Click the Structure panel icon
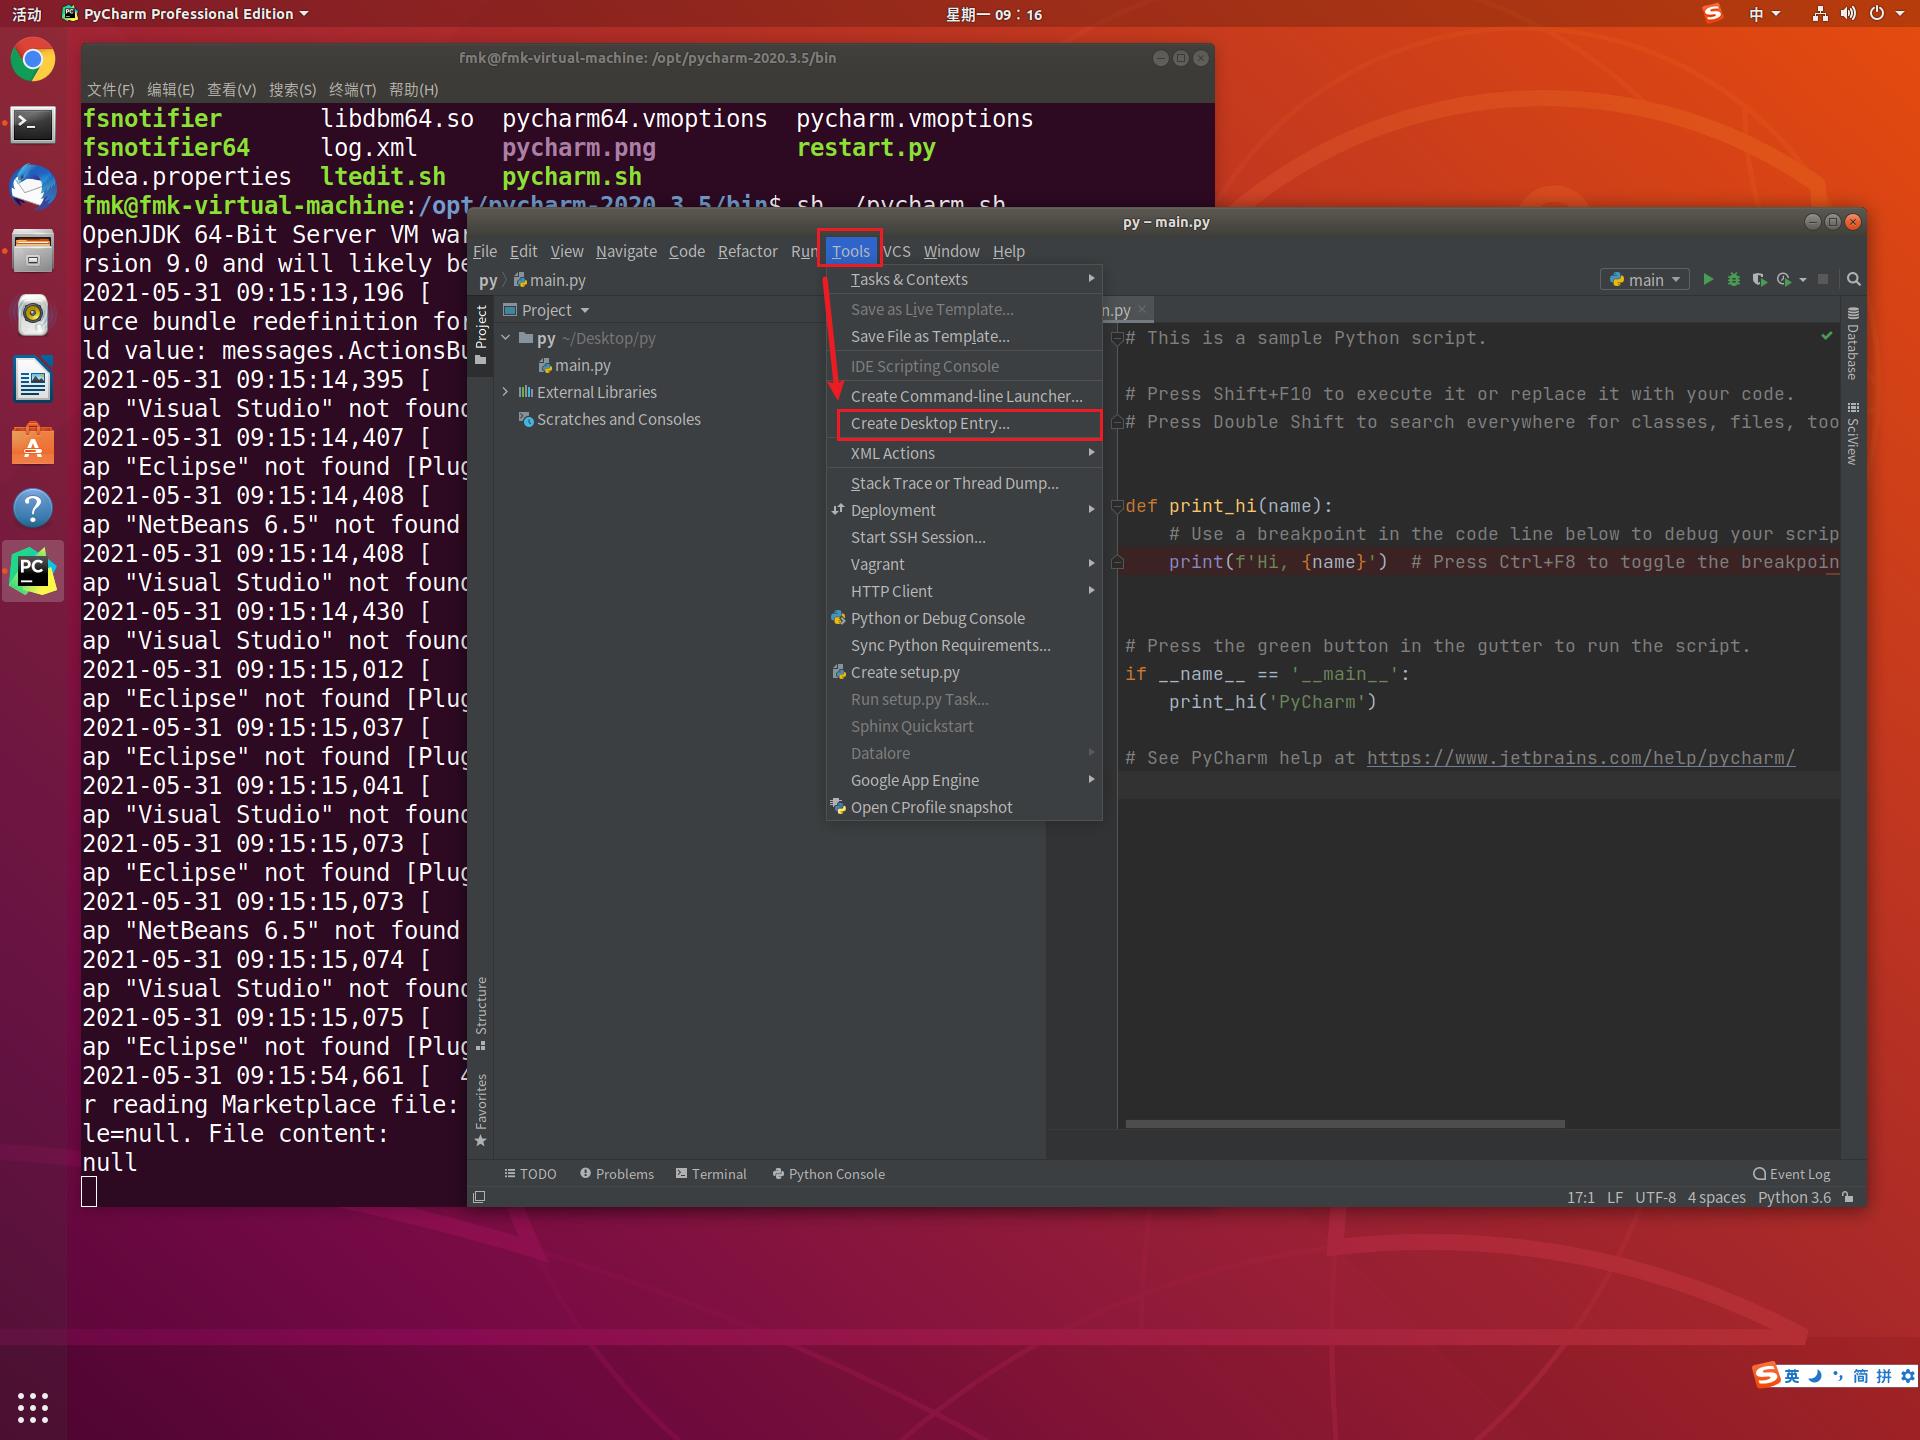Viewport: 1920px width, 1440px height. pos(482,1013)
